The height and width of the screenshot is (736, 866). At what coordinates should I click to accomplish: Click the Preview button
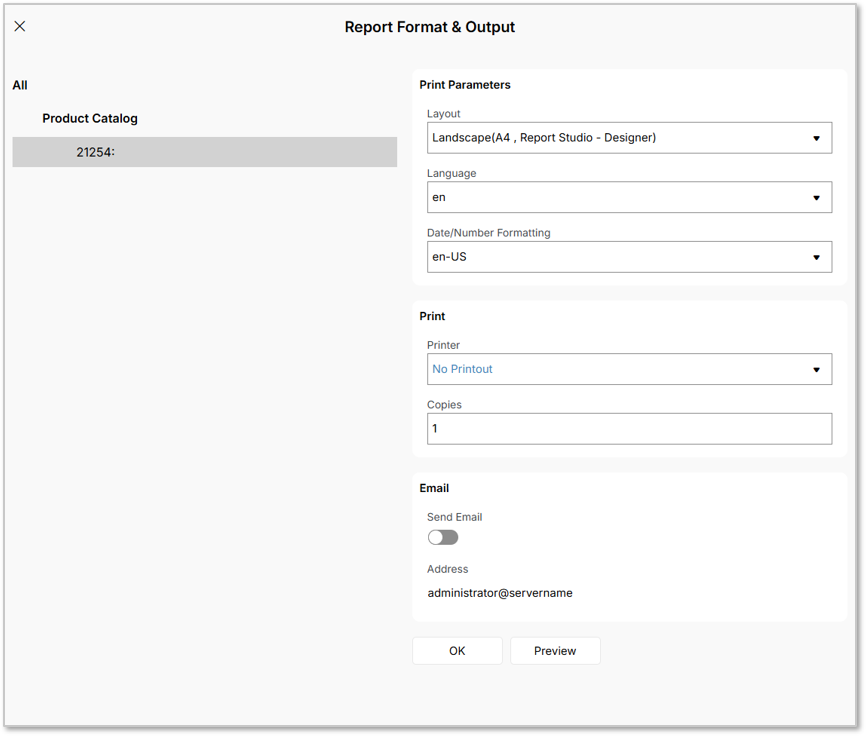click(555, 651)
